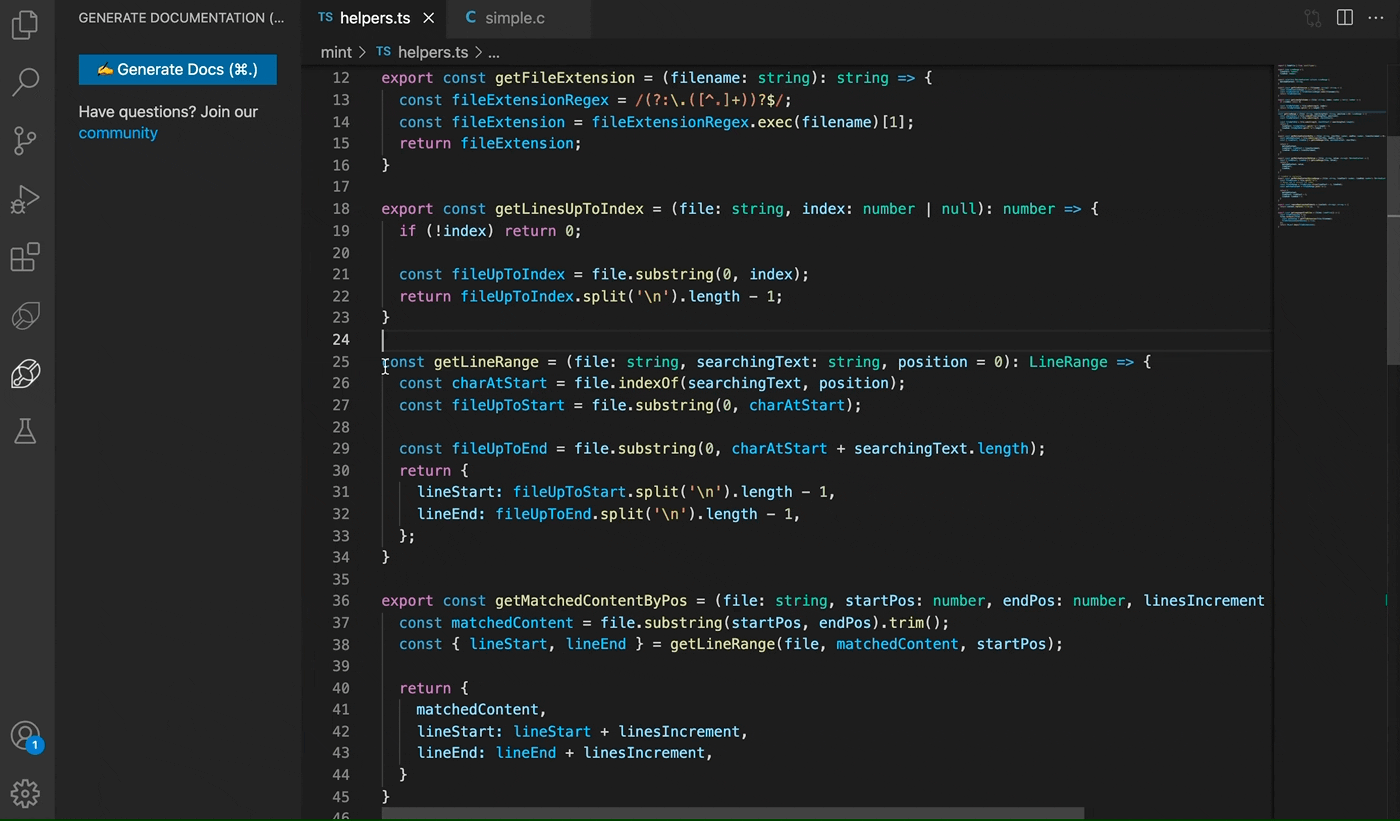The width and height of the screenshot is (1400, 821).
Task: Open the Explorer view in activity bar
Action: click(25, 24)
